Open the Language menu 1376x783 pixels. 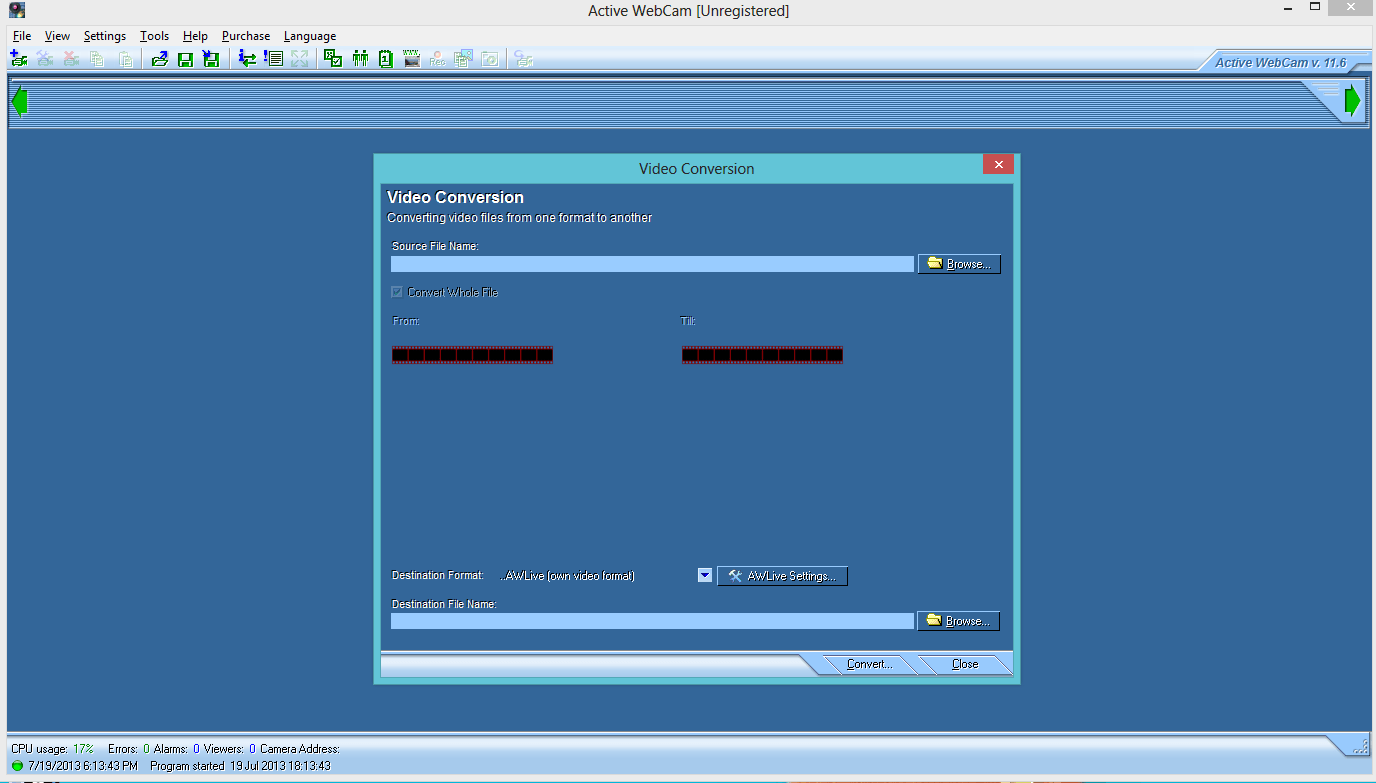click(309, 36)
